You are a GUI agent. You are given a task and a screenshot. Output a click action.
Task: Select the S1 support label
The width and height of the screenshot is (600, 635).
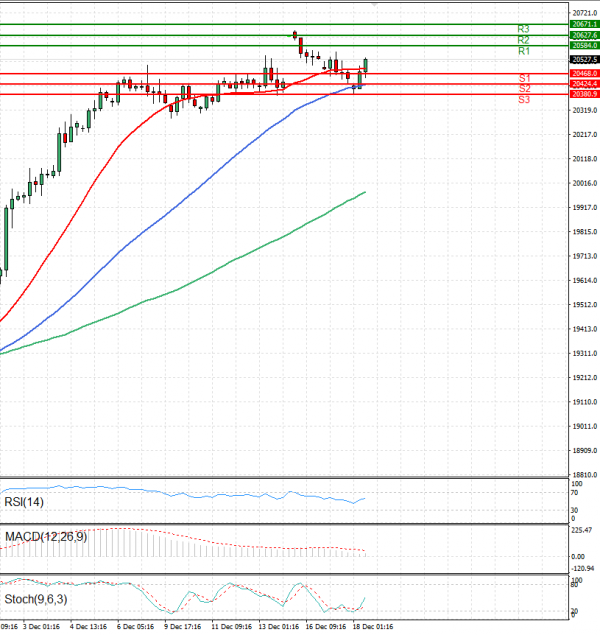tap(524, 78)
